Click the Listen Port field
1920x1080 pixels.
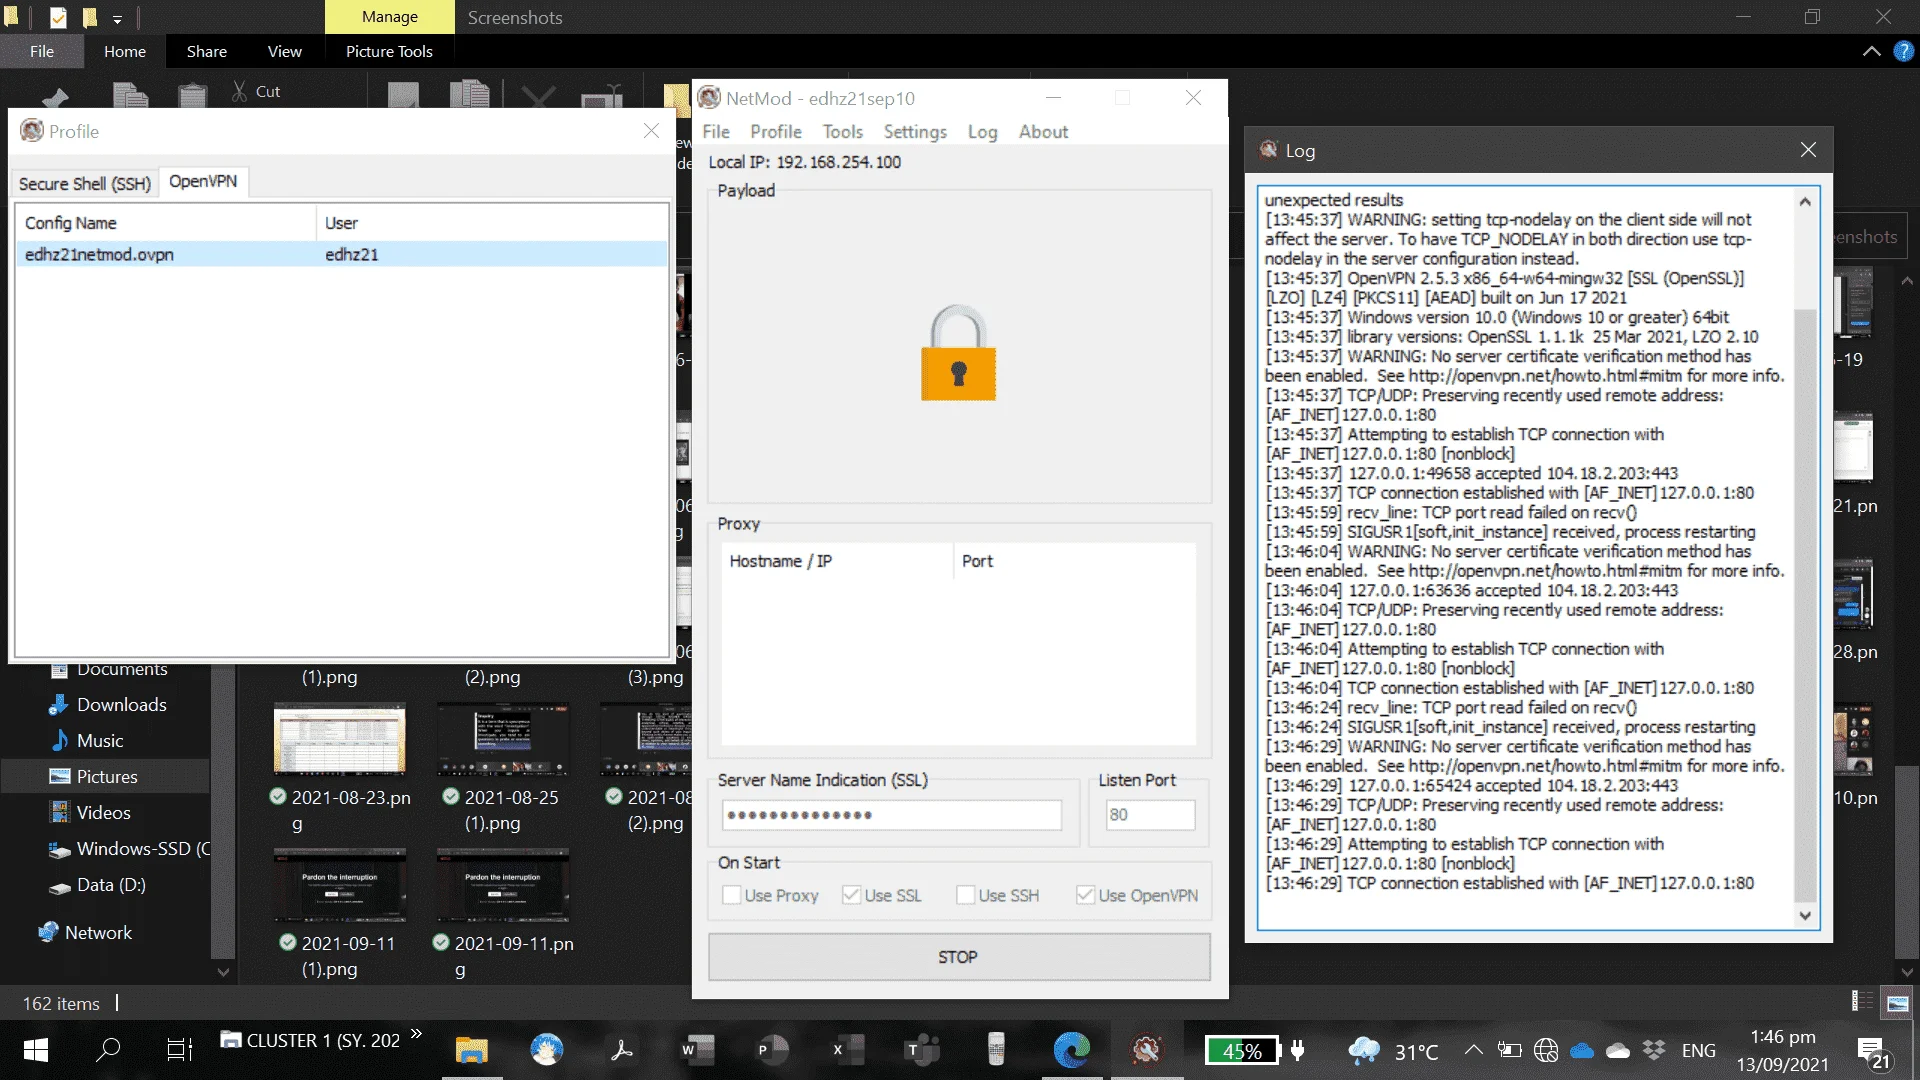coord(1150,815)
